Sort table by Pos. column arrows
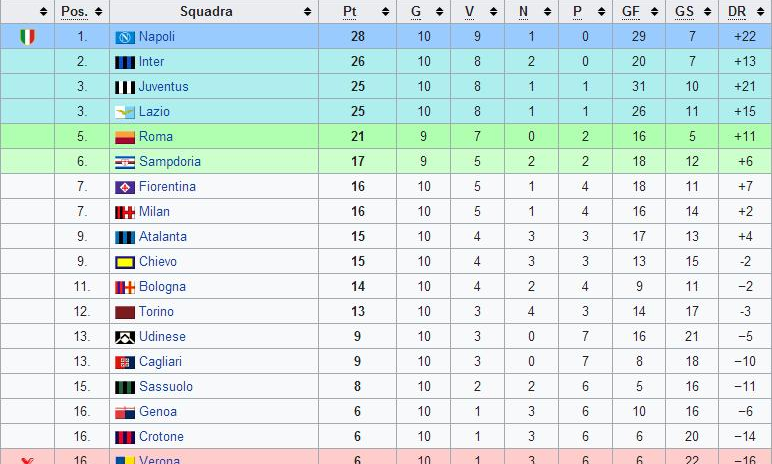The image size is (772, 464). coord(98,11)
